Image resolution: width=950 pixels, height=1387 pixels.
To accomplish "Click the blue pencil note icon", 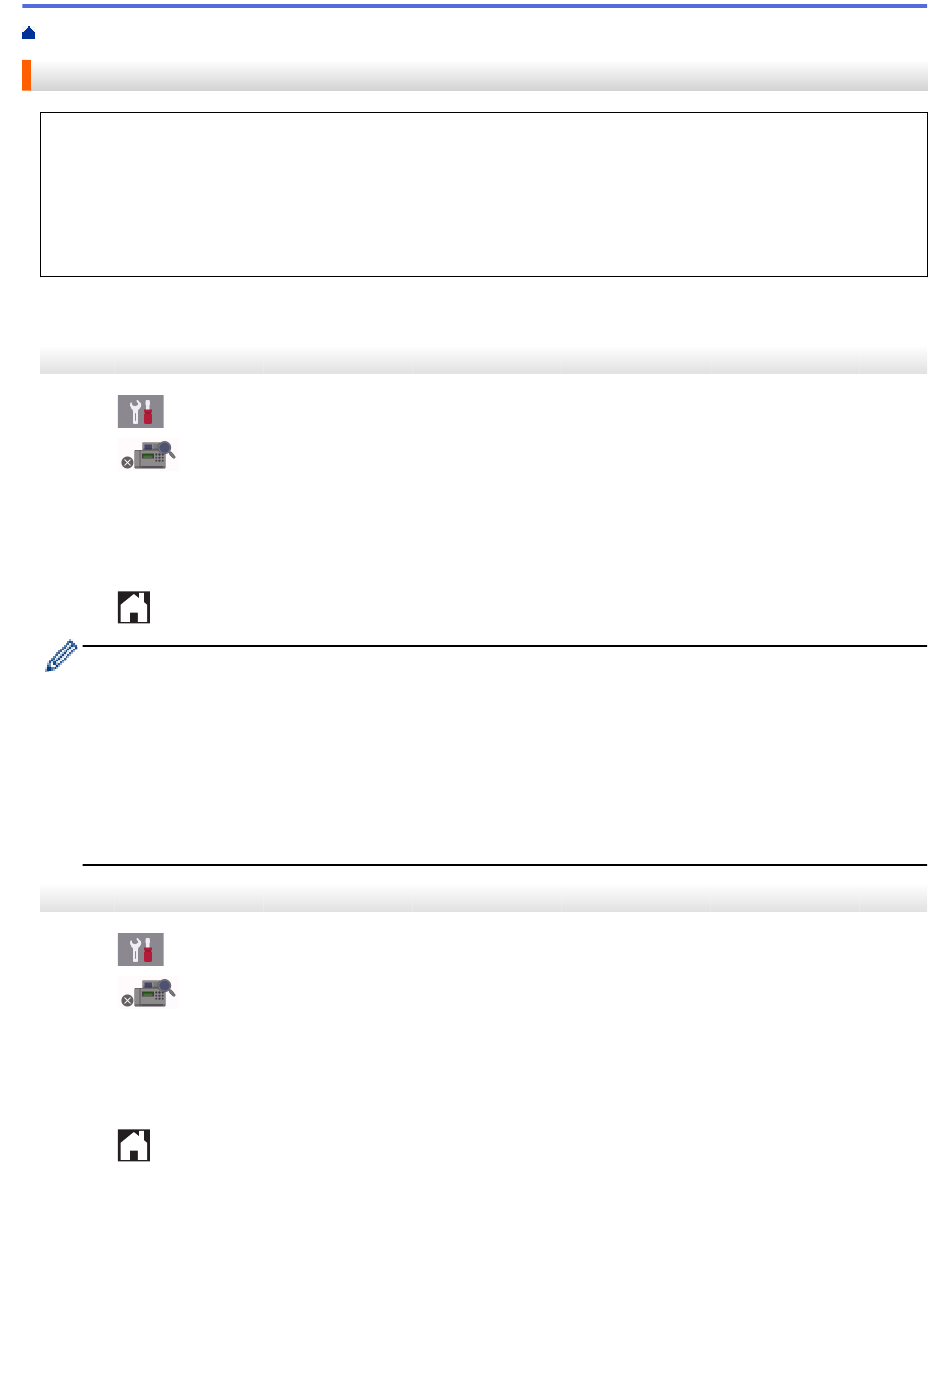I will tap(61, 655).
